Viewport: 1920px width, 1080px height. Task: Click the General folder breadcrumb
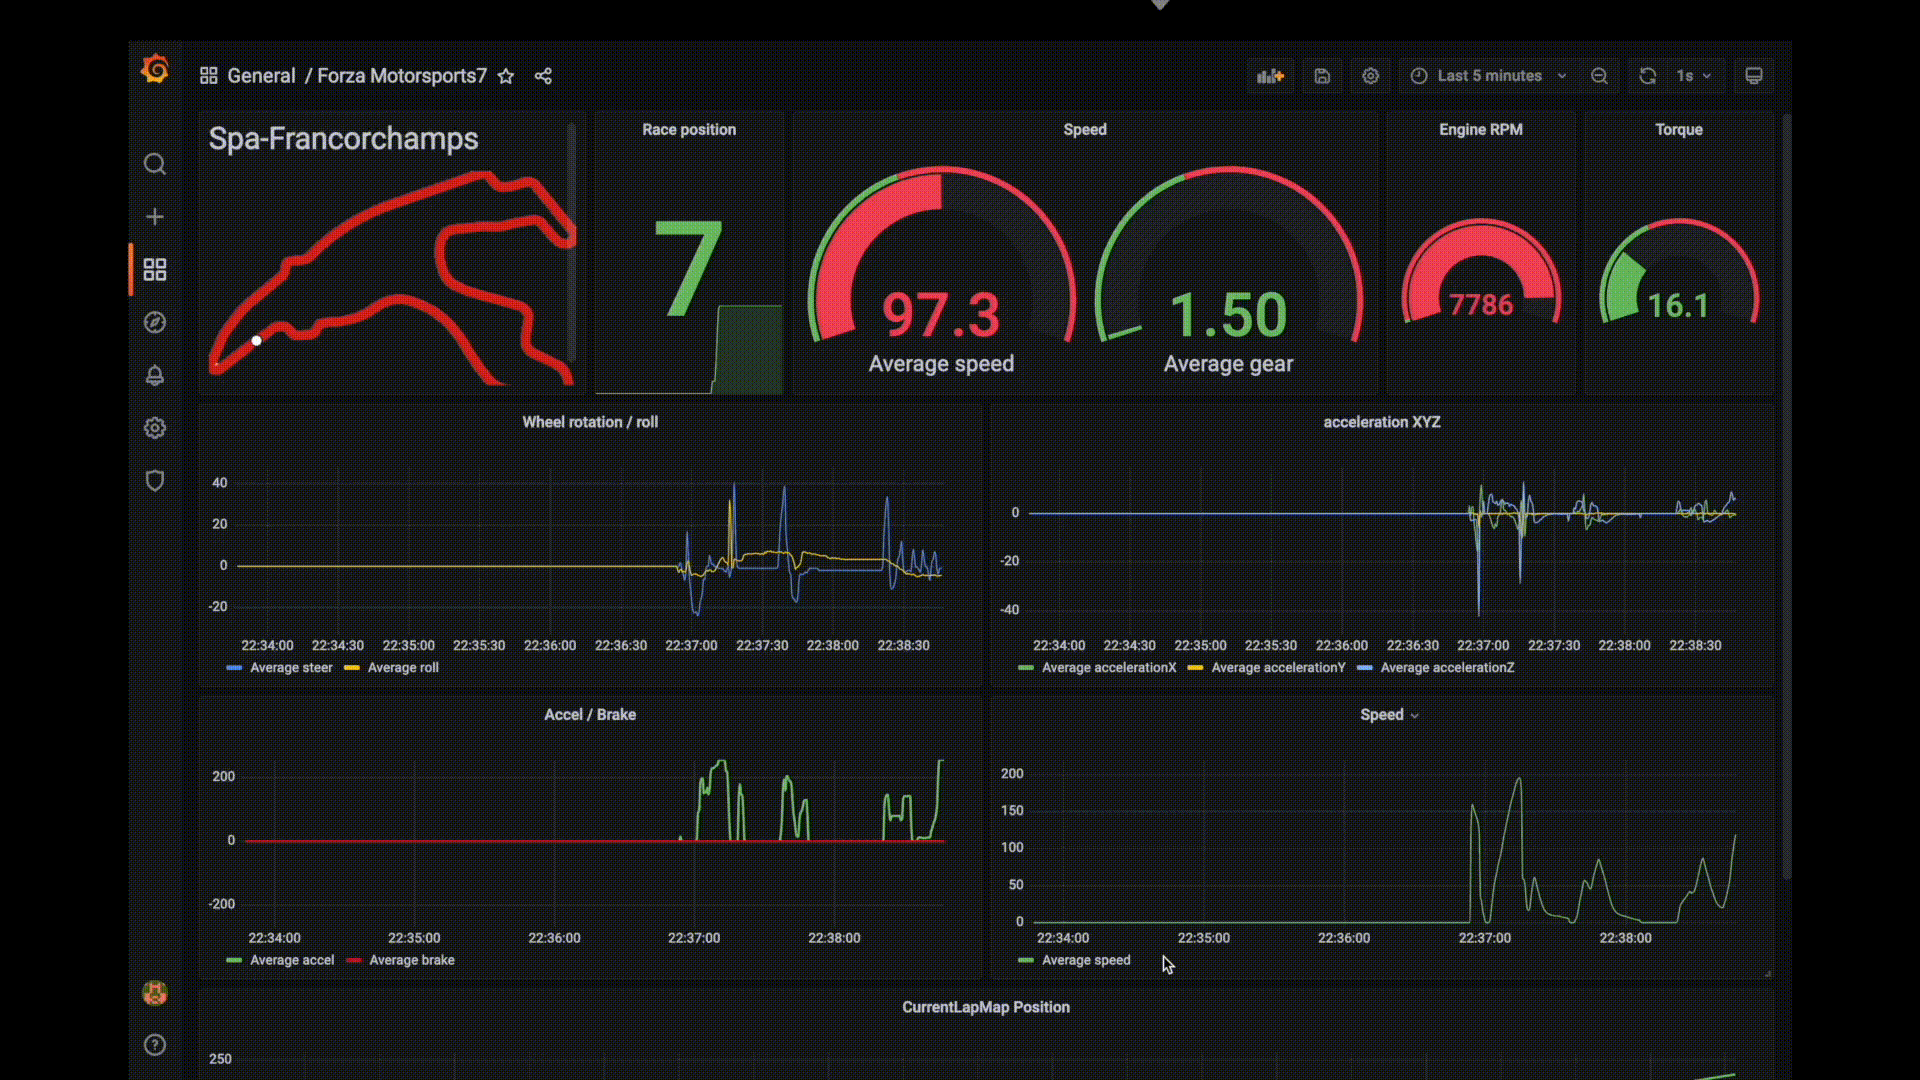(261, 76)
